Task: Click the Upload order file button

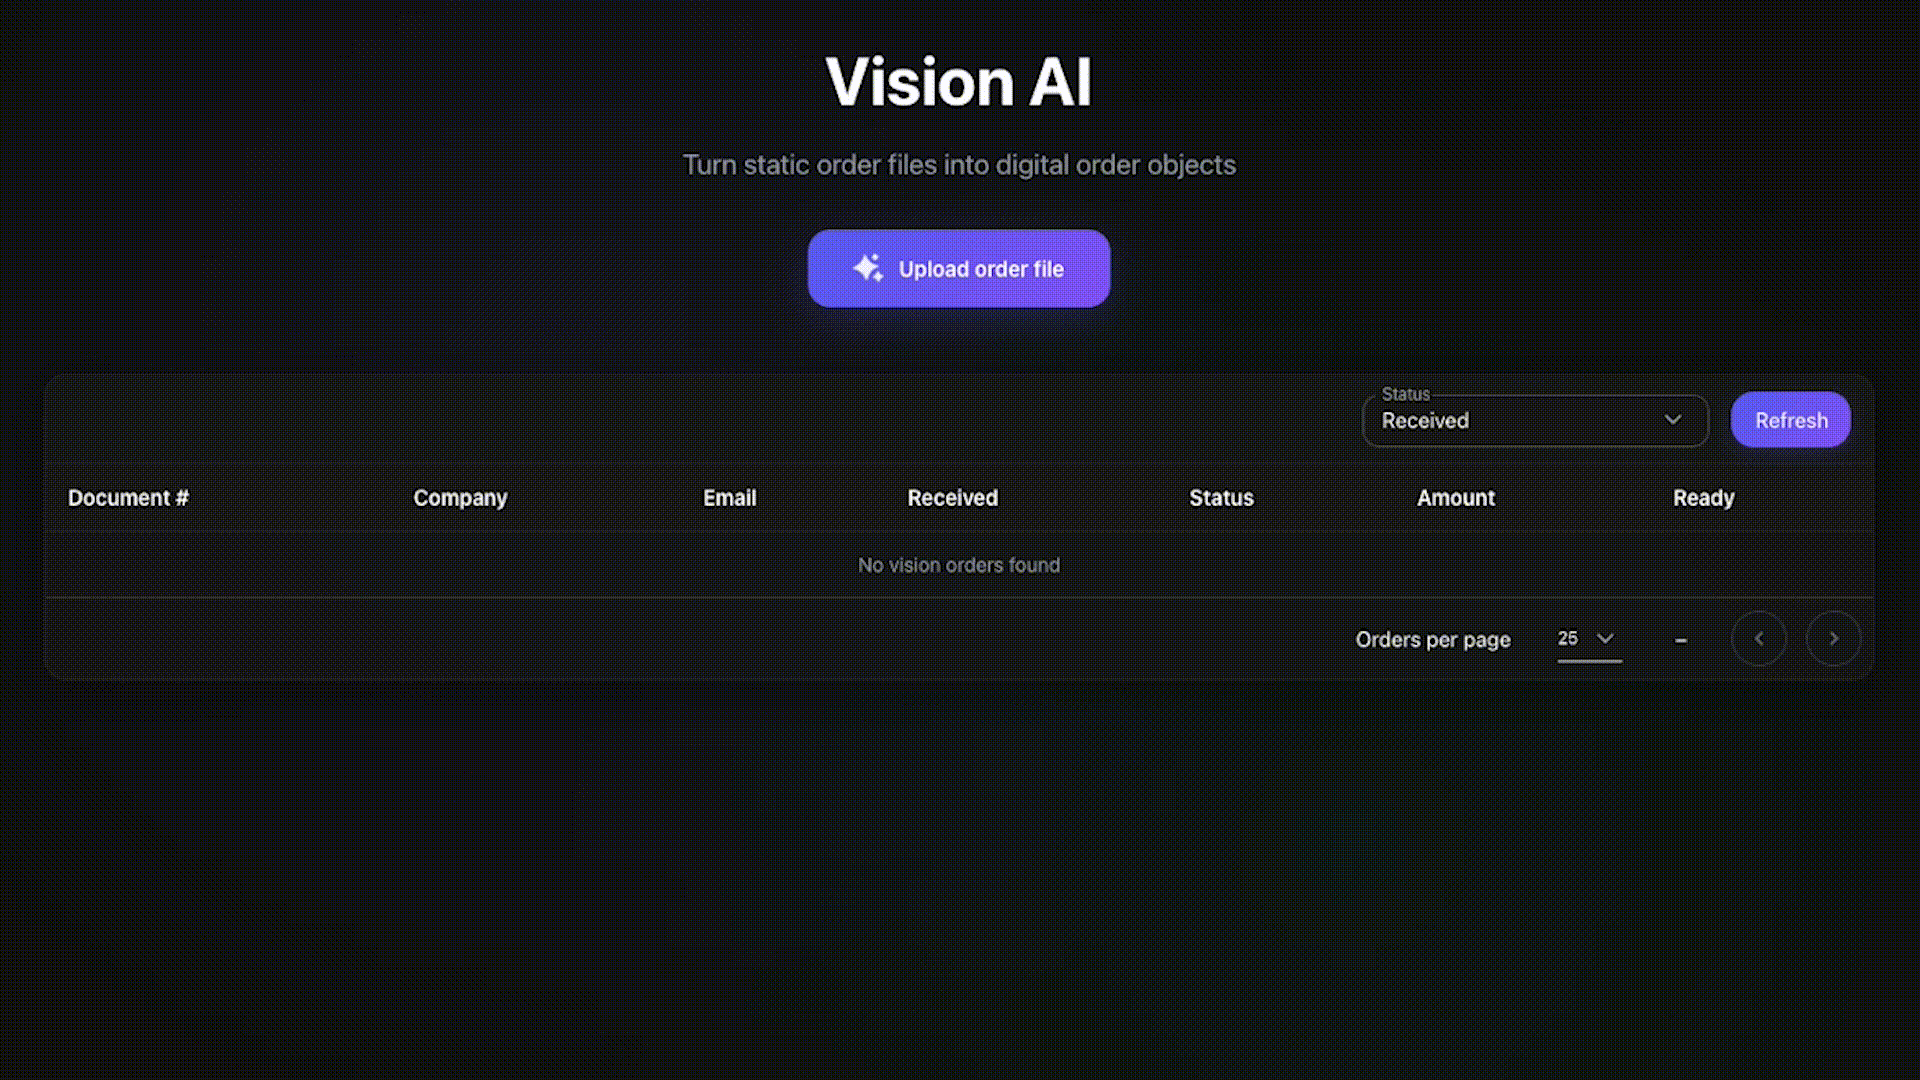Action: point(958,268)
